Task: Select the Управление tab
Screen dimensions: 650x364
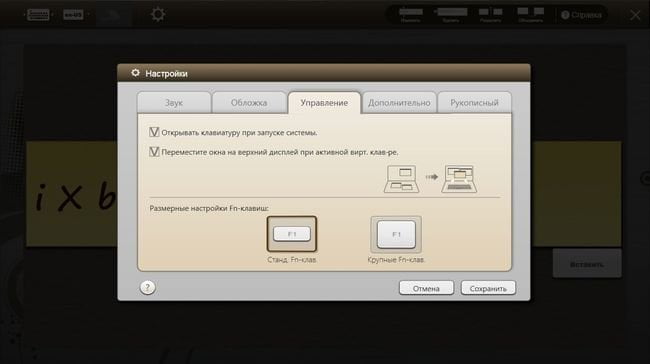Action: pyautogui.click(x=324, y=102)
